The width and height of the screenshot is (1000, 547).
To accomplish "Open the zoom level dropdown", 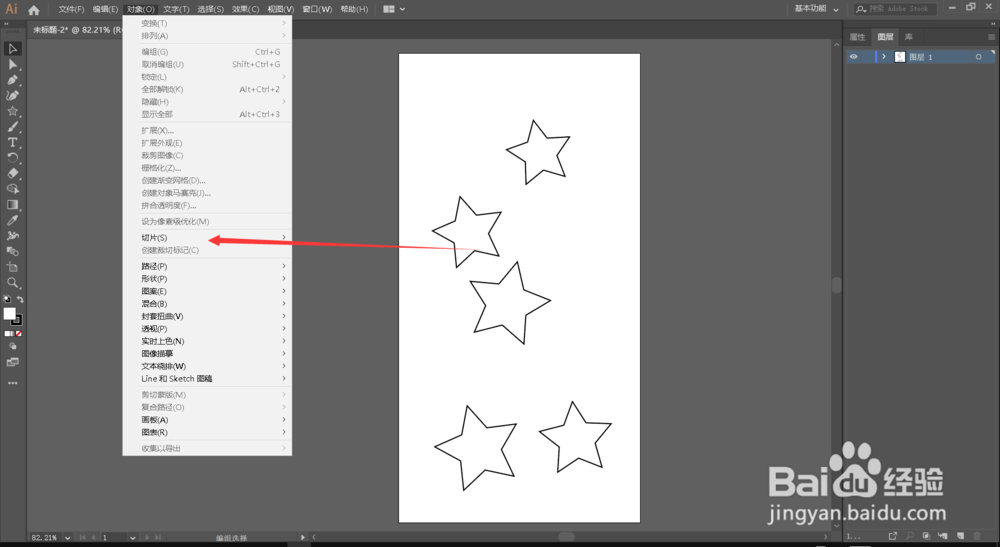I will click(68, 537).
